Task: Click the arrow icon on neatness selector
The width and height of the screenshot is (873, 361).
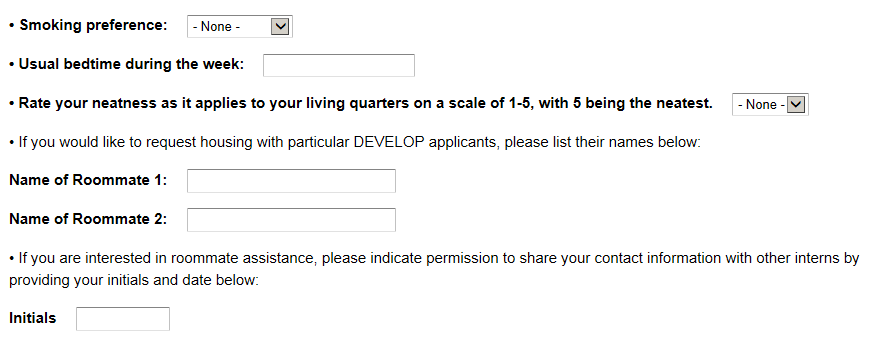Action: [796, 104]
